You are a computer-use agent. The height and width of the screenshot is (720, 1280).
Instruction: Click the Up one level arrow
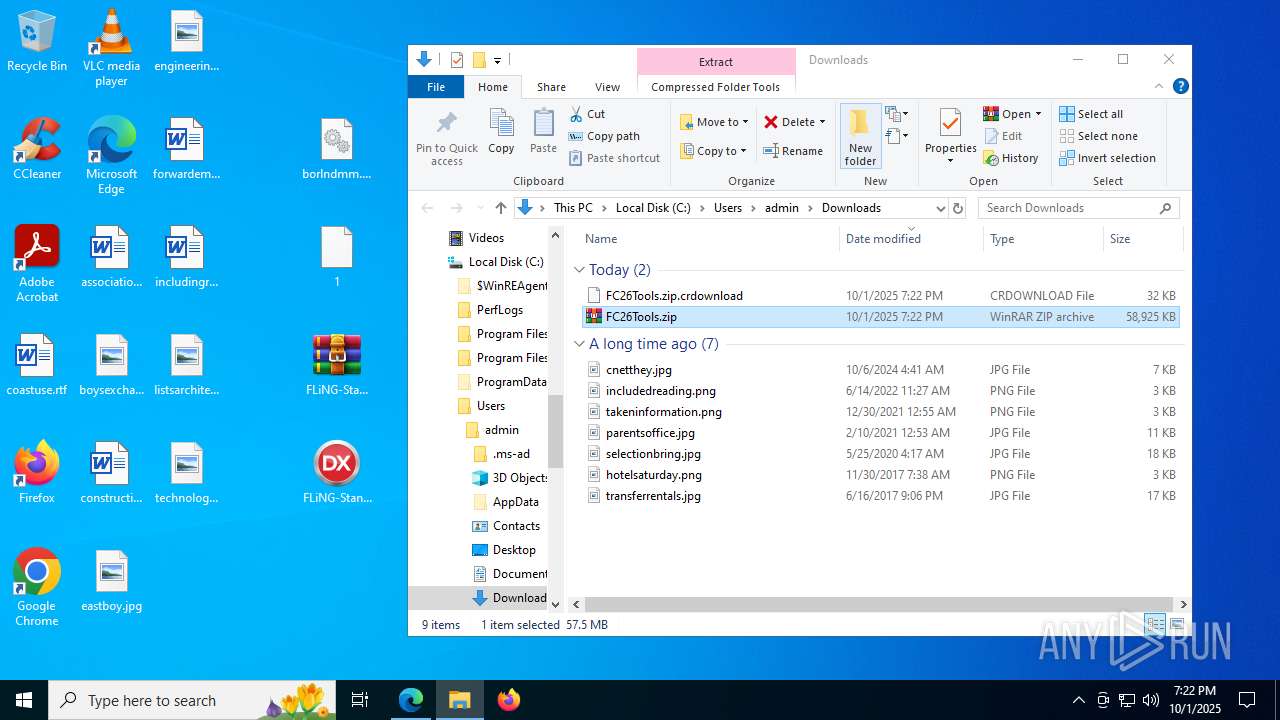click(x=501, y=208)
